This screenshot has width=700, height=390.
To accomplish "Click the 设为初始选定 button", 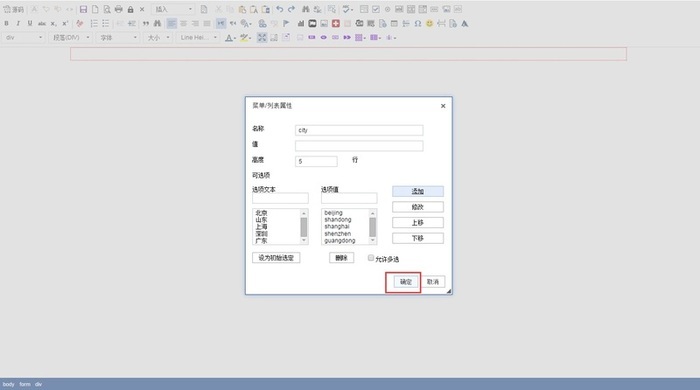I will 276,258.
